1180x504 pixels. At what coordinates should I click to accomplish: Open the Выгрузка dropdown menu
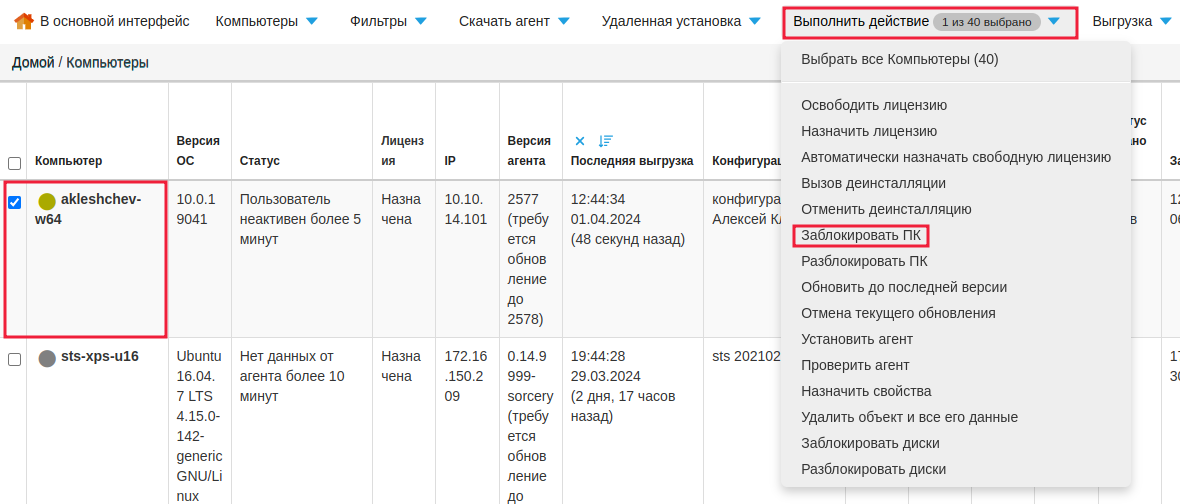coord(1131,21)
